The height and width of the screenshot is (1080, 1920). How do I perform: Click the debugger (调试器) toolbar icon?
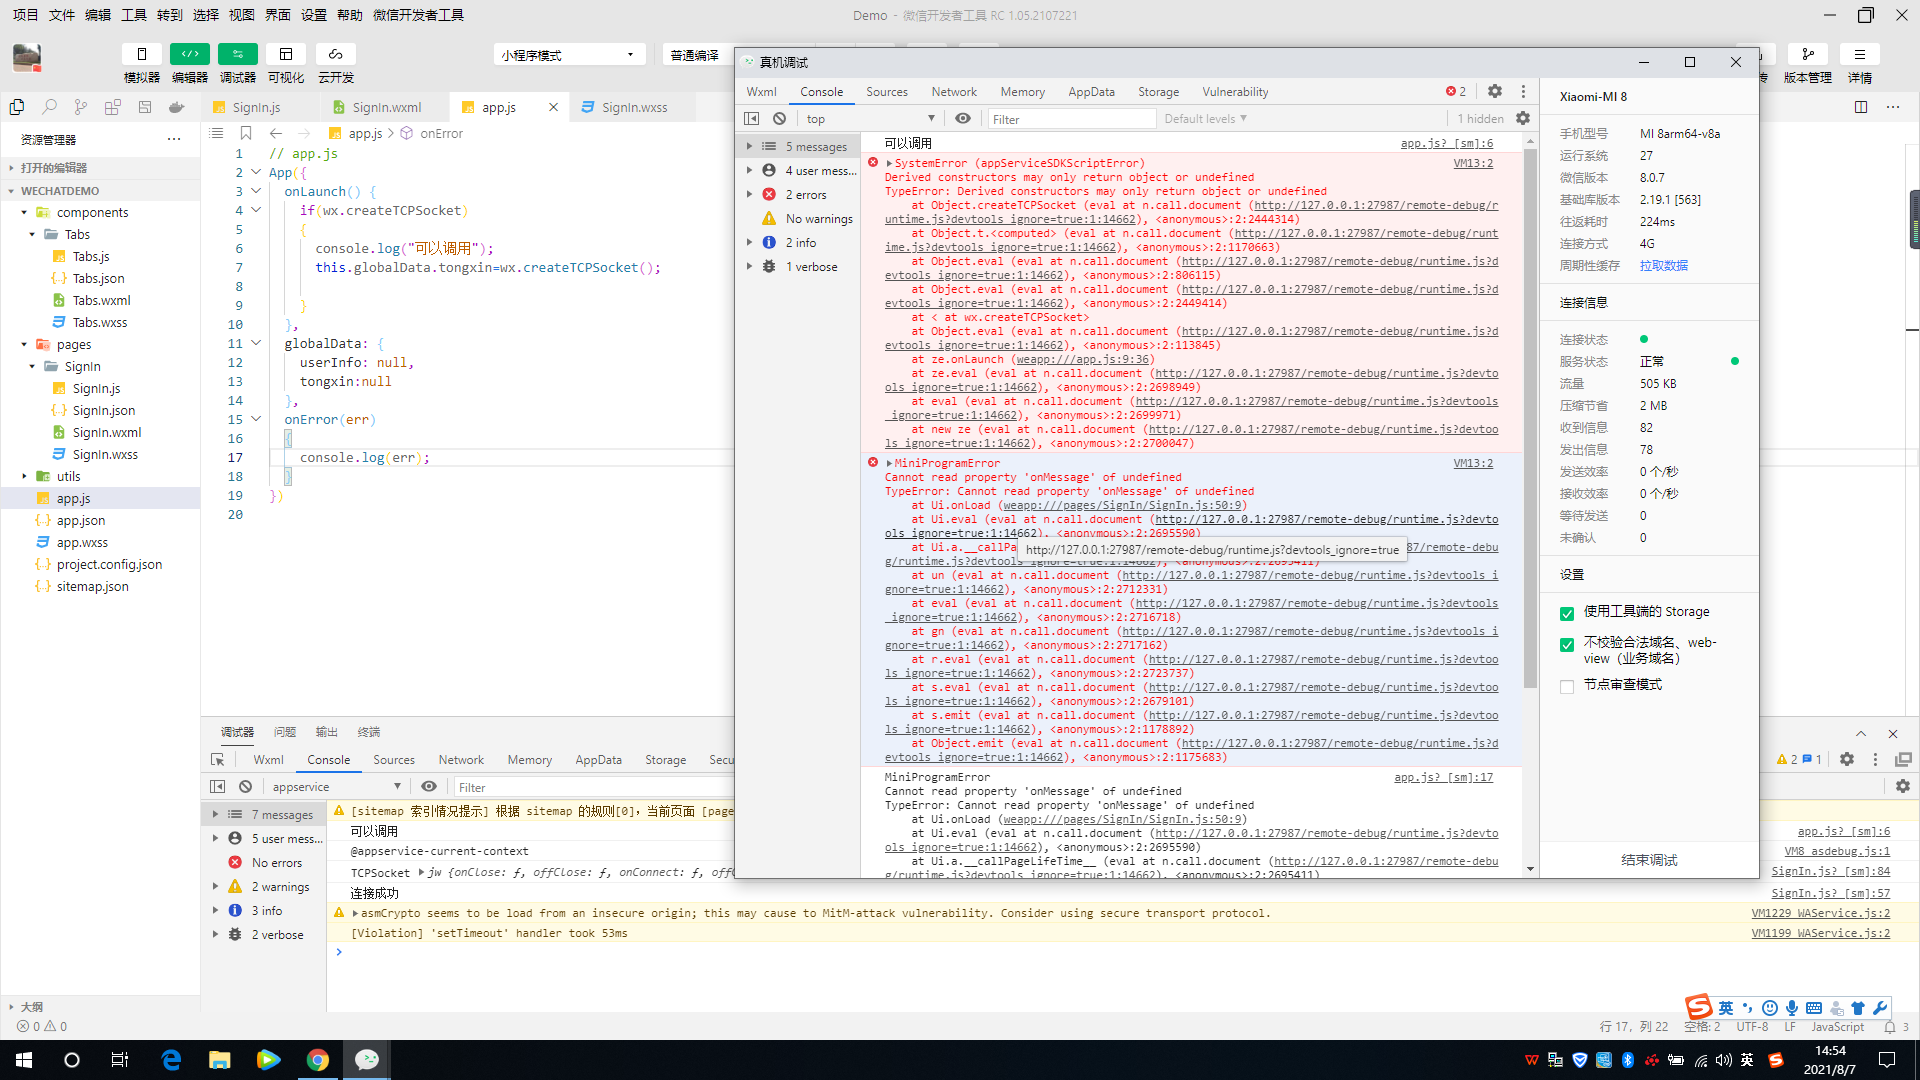[x=238, y=54]
